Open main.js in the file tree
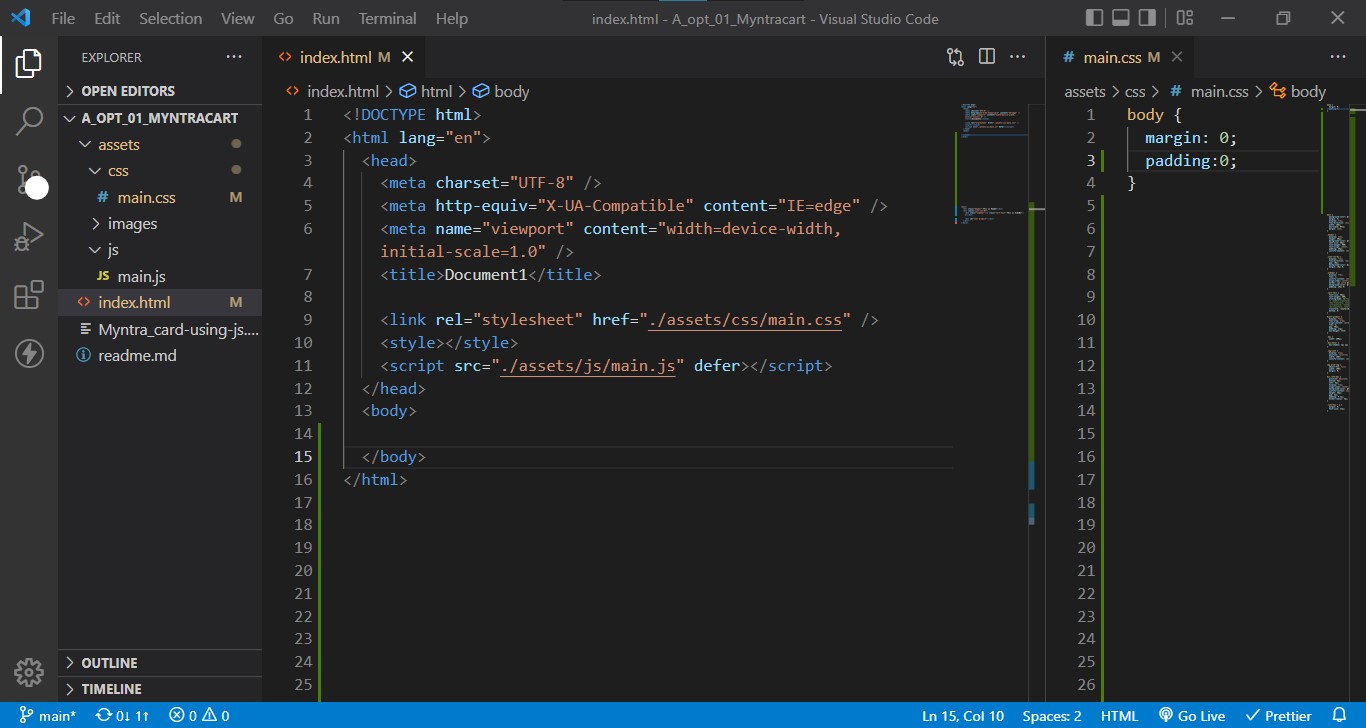 pos(160,276)
